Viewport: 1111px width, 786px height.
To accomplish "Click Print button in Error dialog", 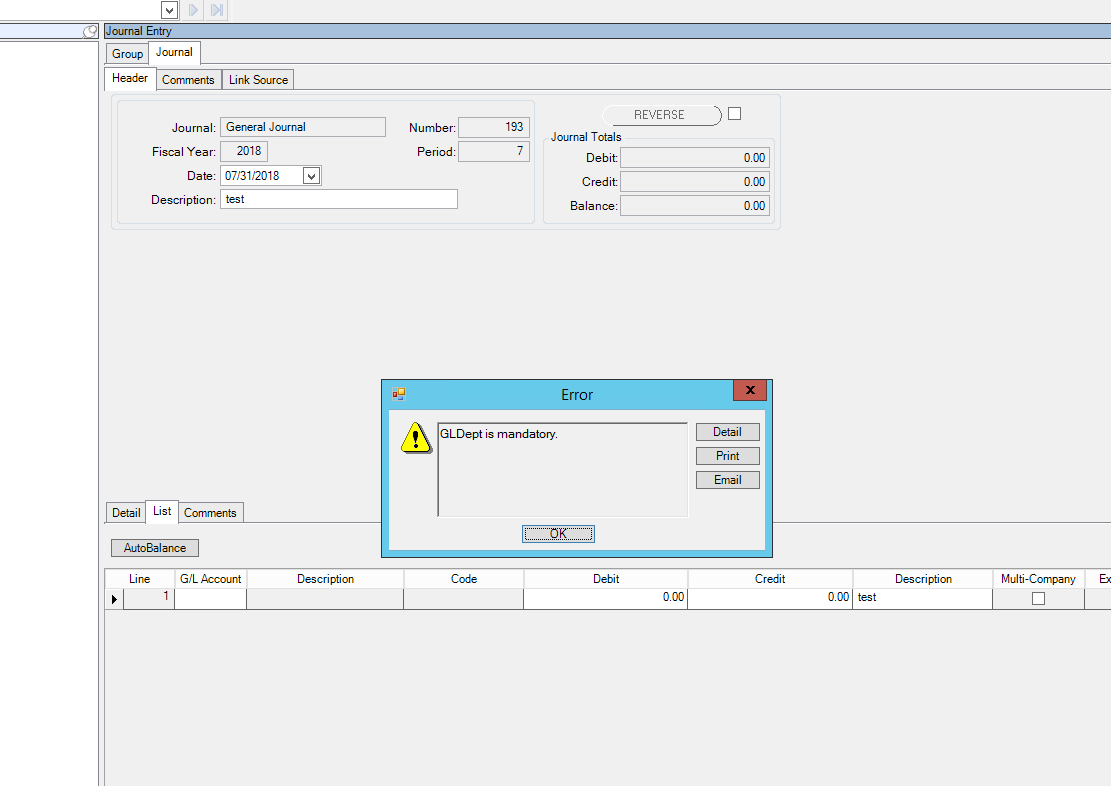I will (x=727, y=456).
